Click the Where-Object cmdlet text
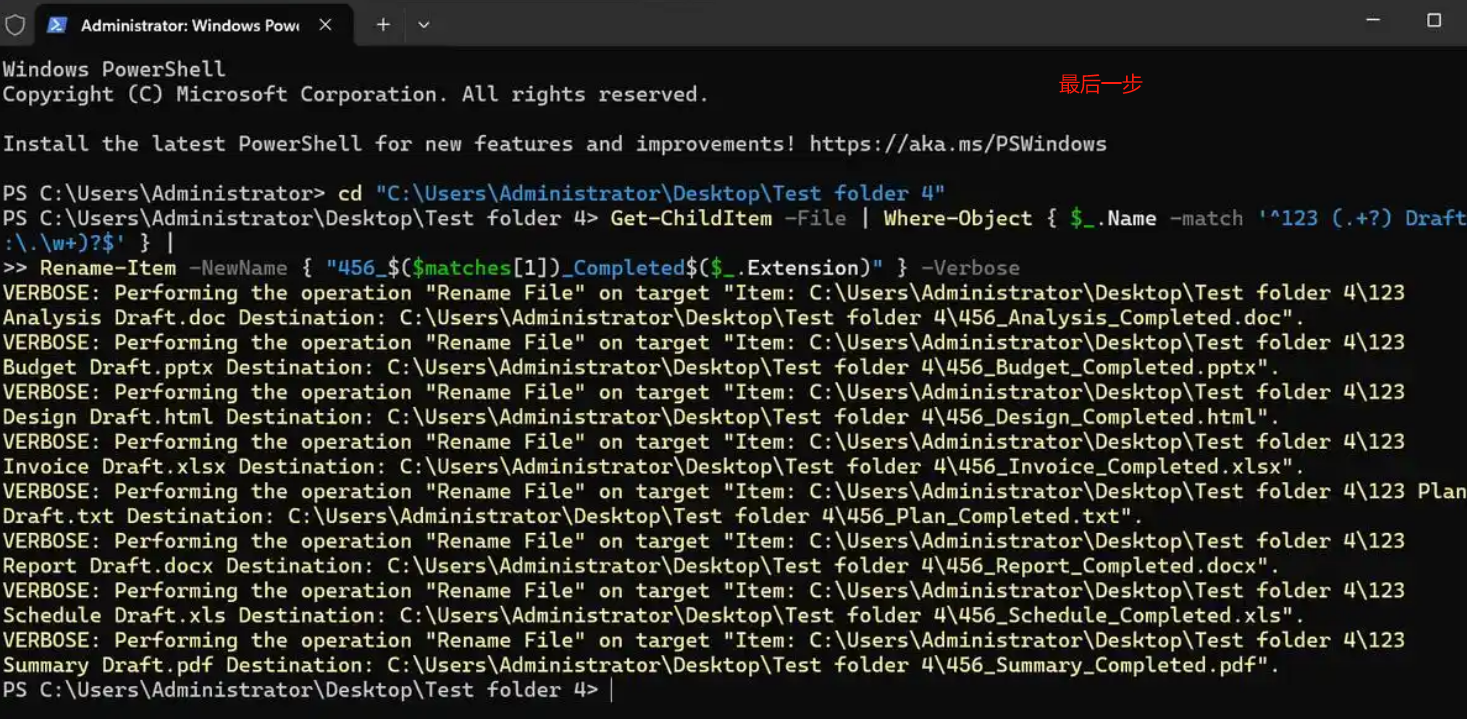The image size is (1467, 719). pyautogui.click(x=957, y=218)
